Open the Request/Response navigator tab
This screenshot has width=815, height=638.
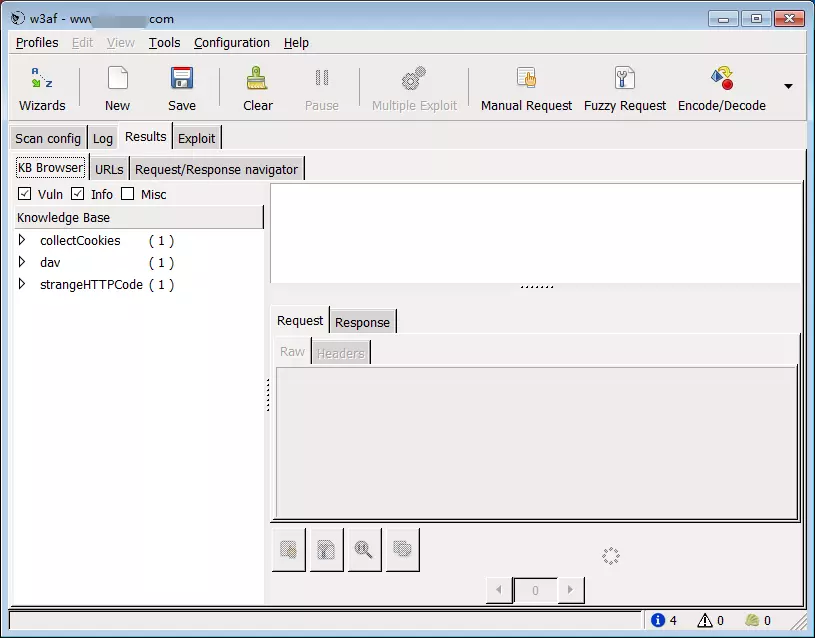coord(216,170)
